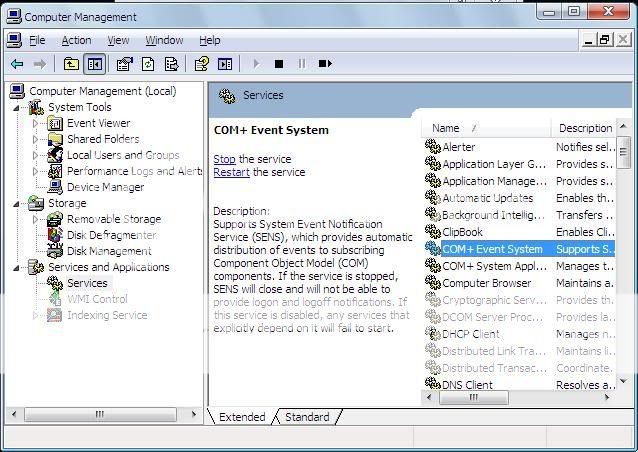Click the Stop the service link
638x452 pixels.
[x=224, y=159]
